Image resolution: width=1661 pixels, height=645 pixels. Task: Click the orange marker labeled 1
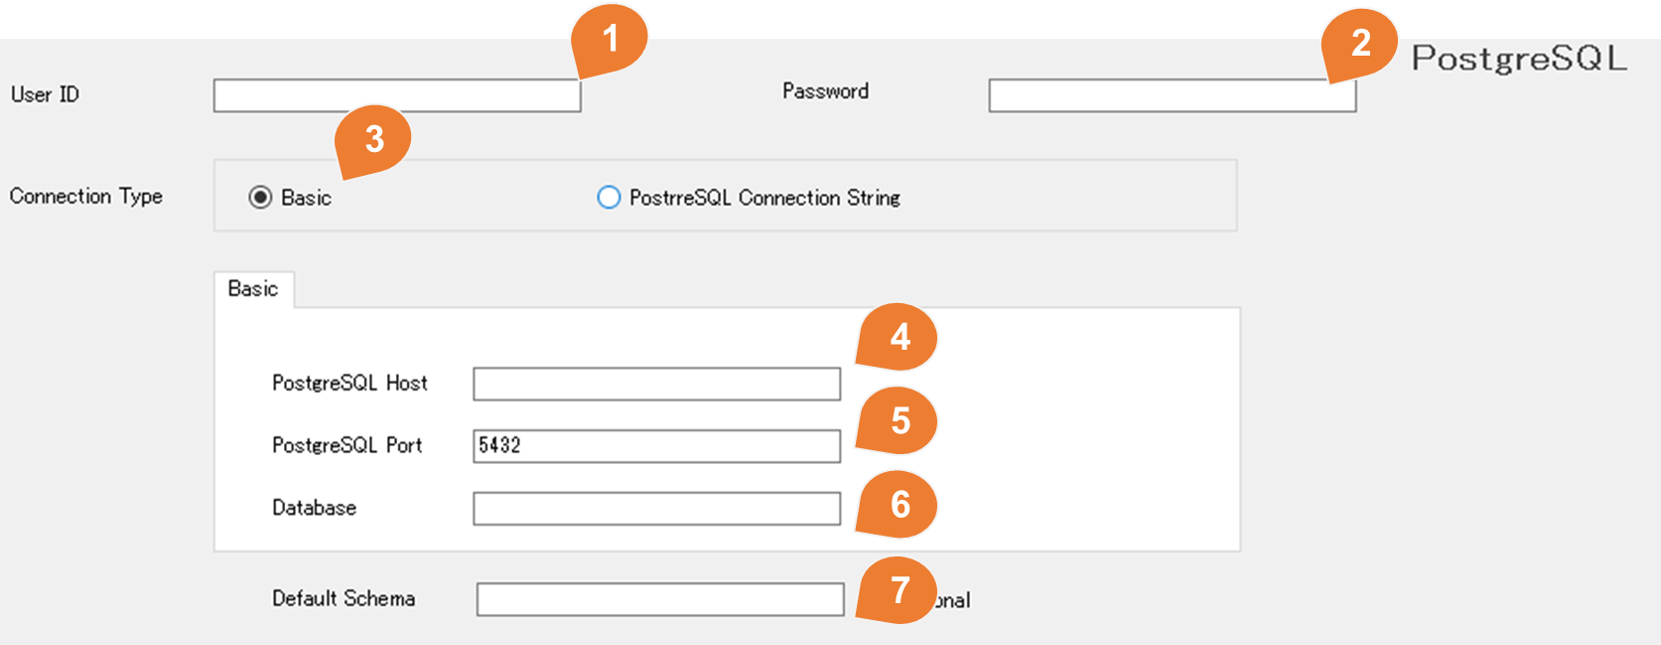pos(609,38)
